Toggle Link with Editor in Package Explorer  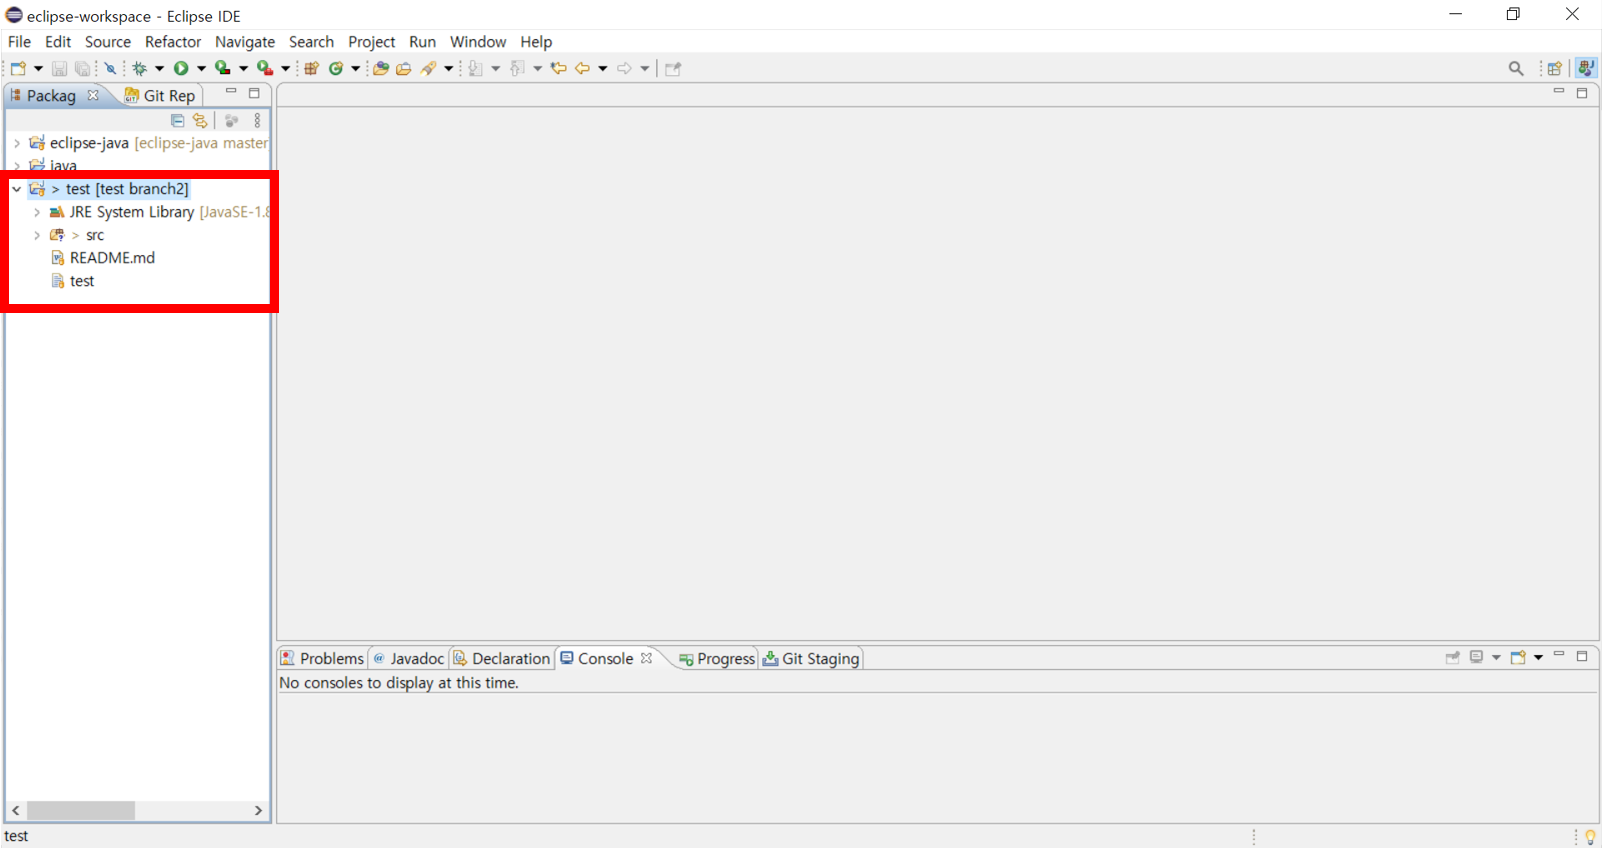pos(200,120)
